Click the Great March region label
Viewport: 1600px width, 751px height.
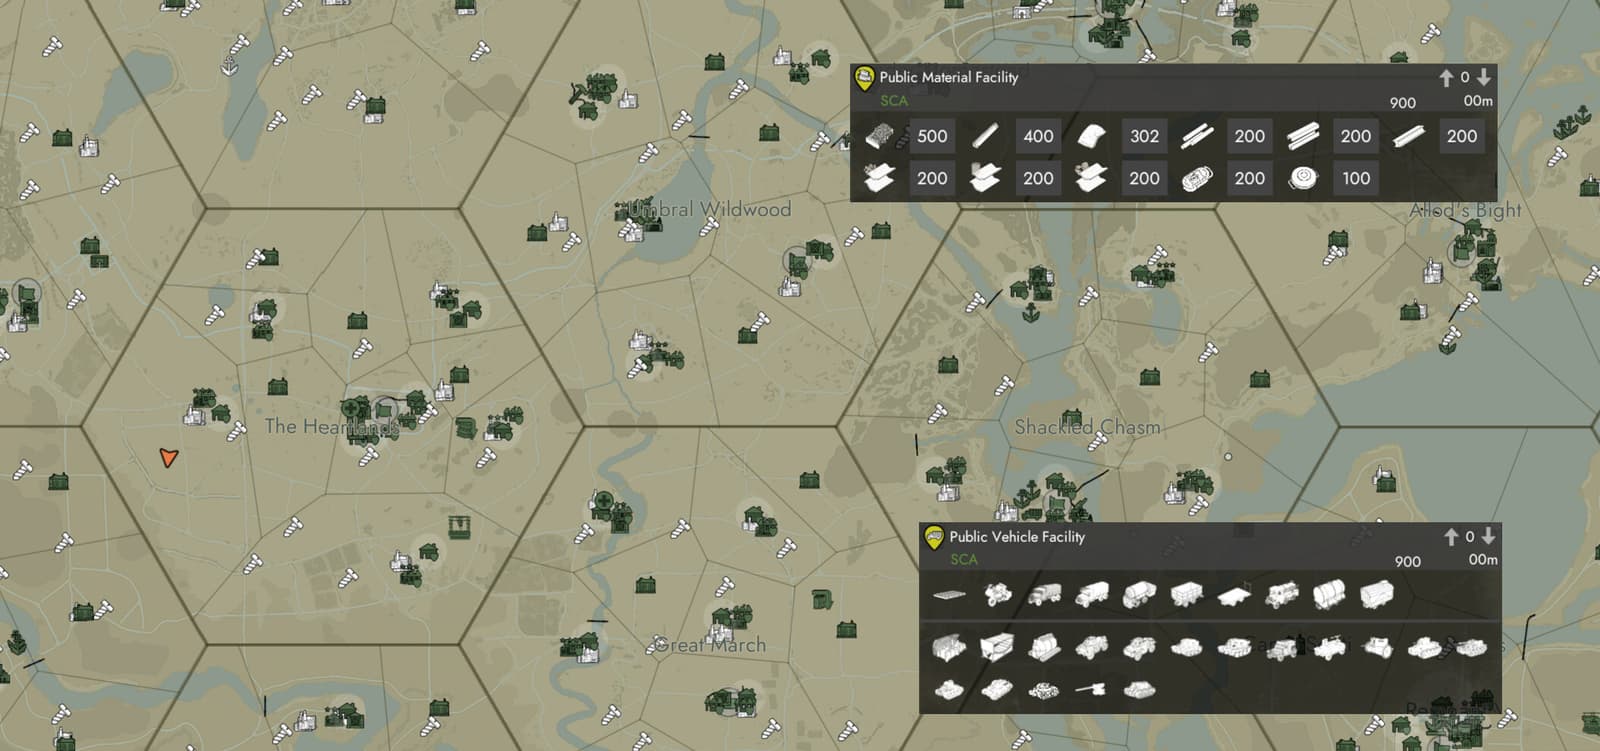[710, 645]
